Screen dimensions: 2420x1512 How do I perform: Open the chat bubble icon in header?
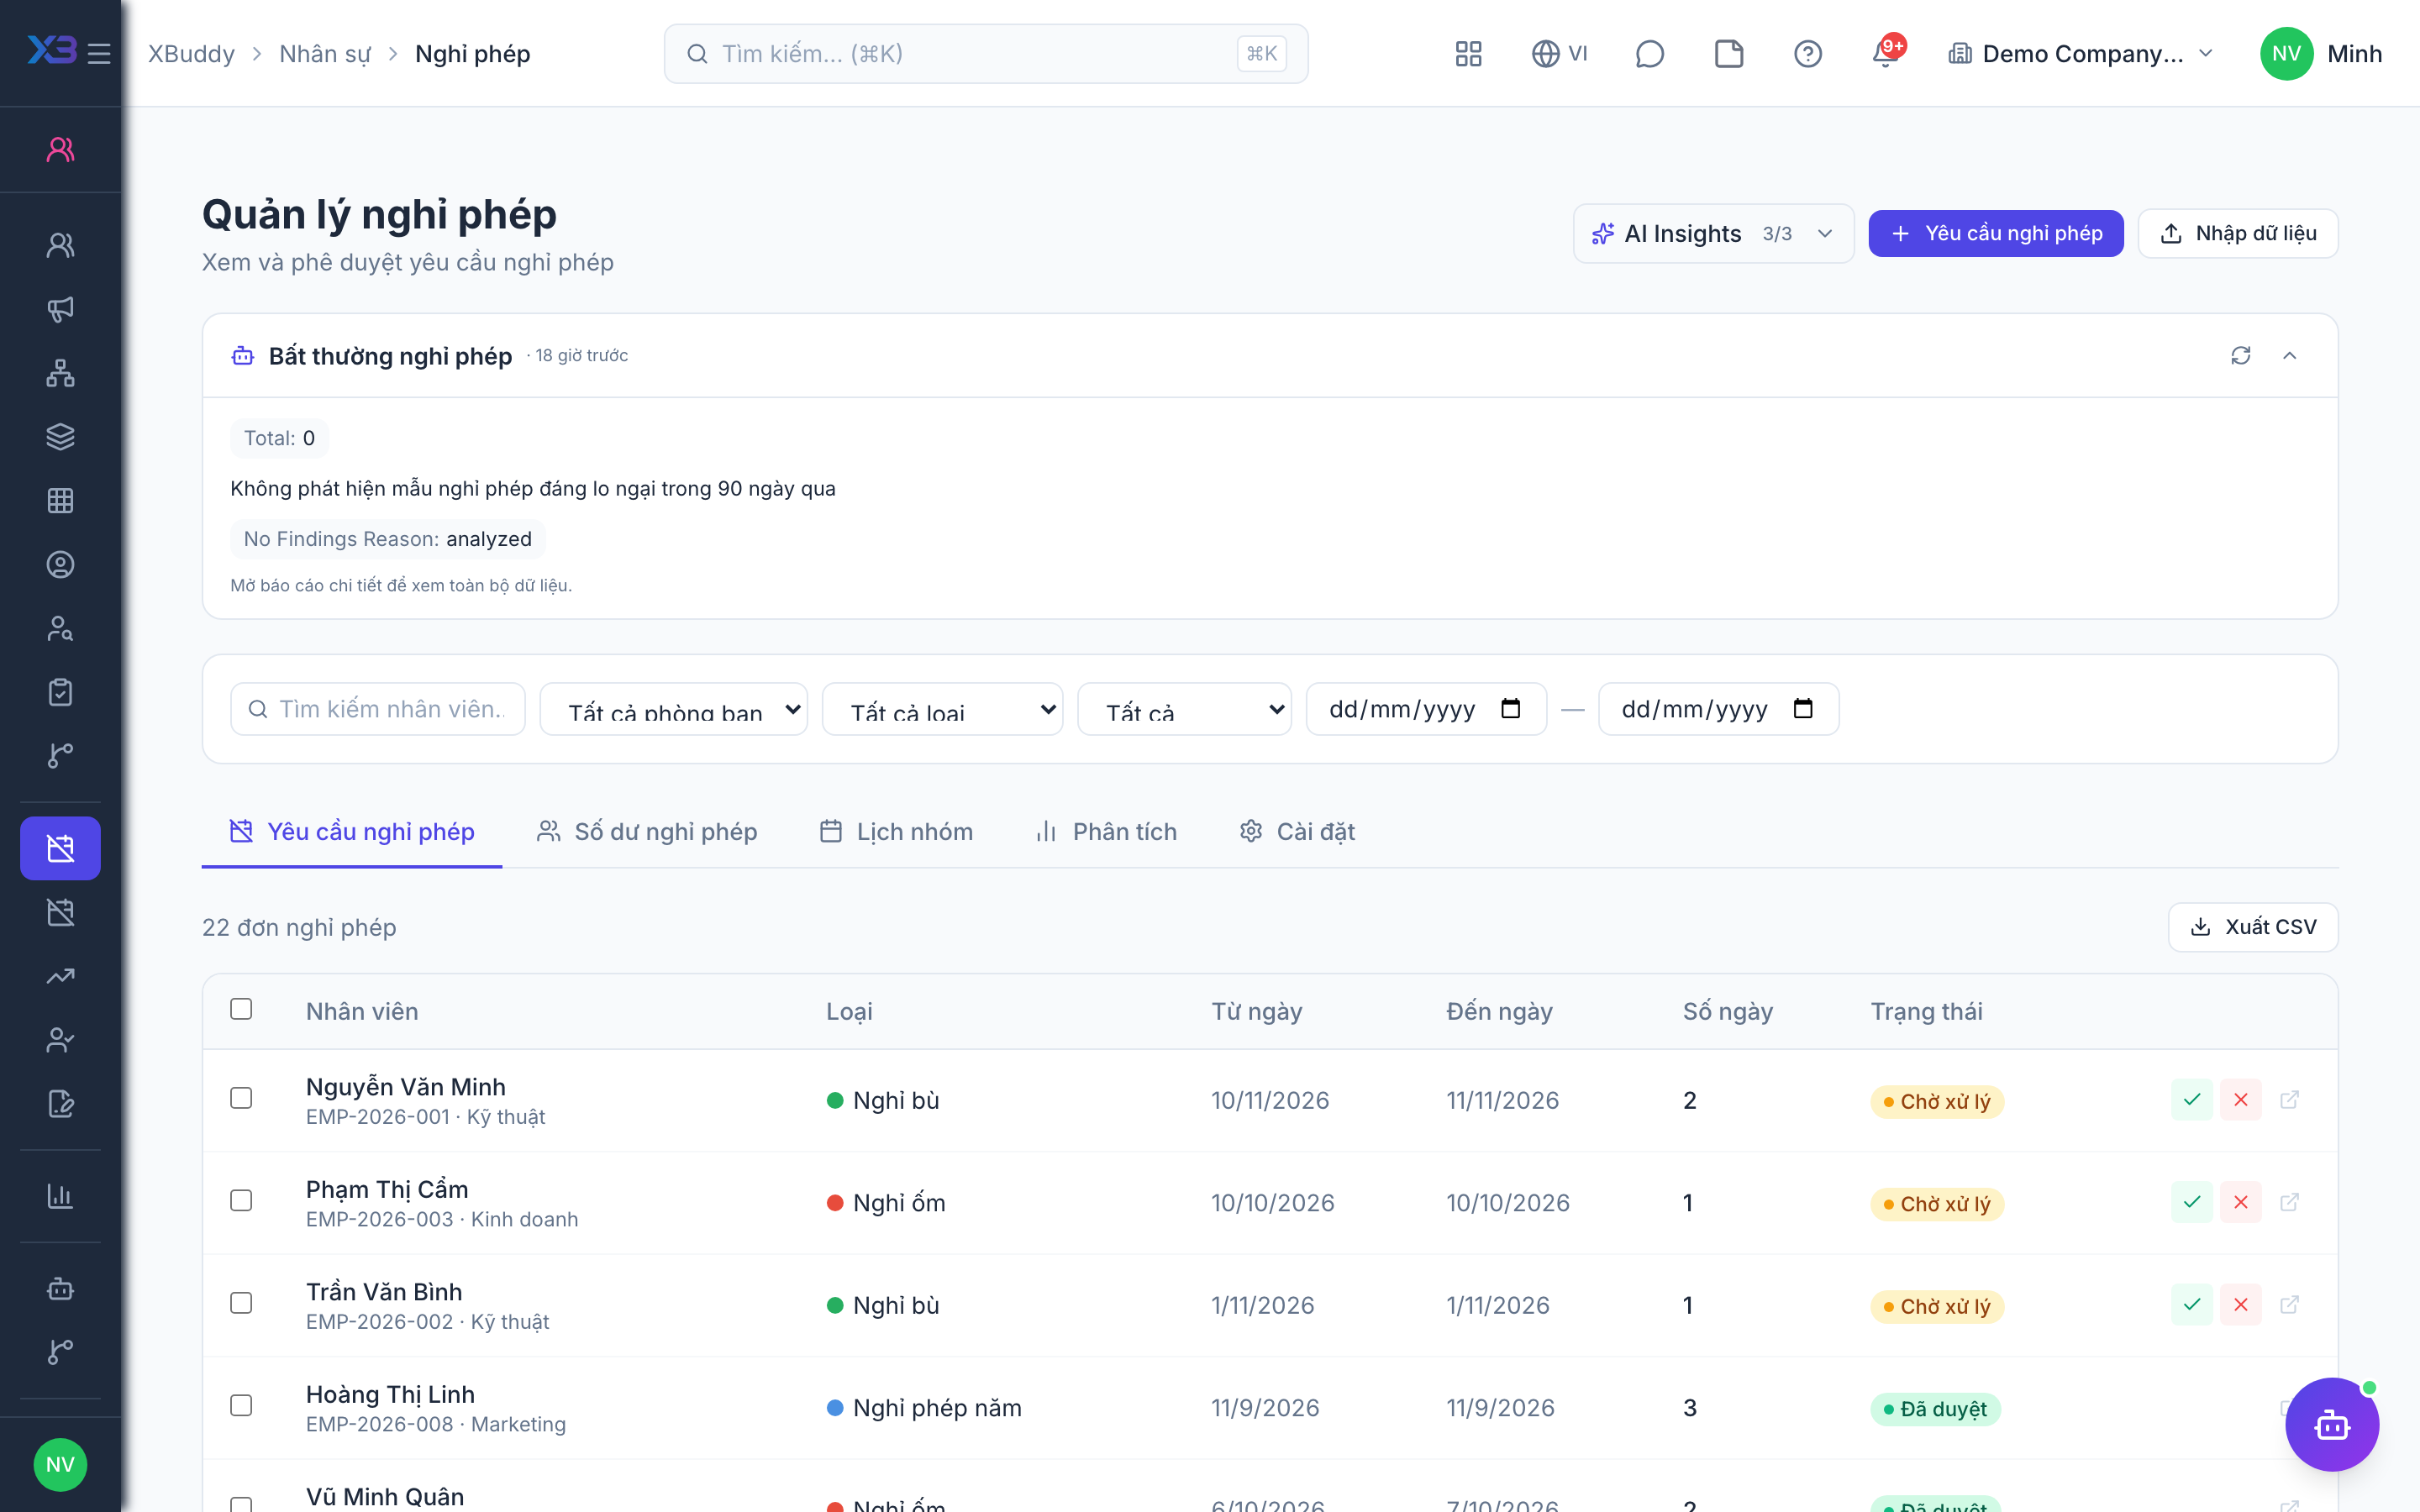coord(1649,54)
